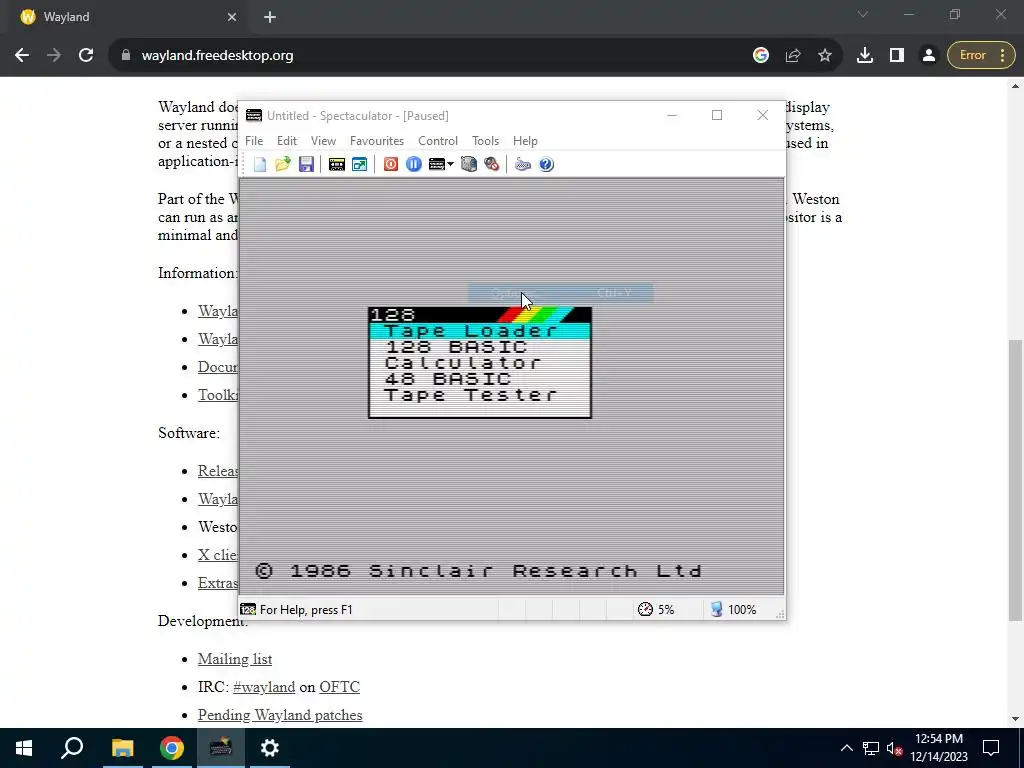Open the OFTC link

pyautogui.click(x=340, y=687)
